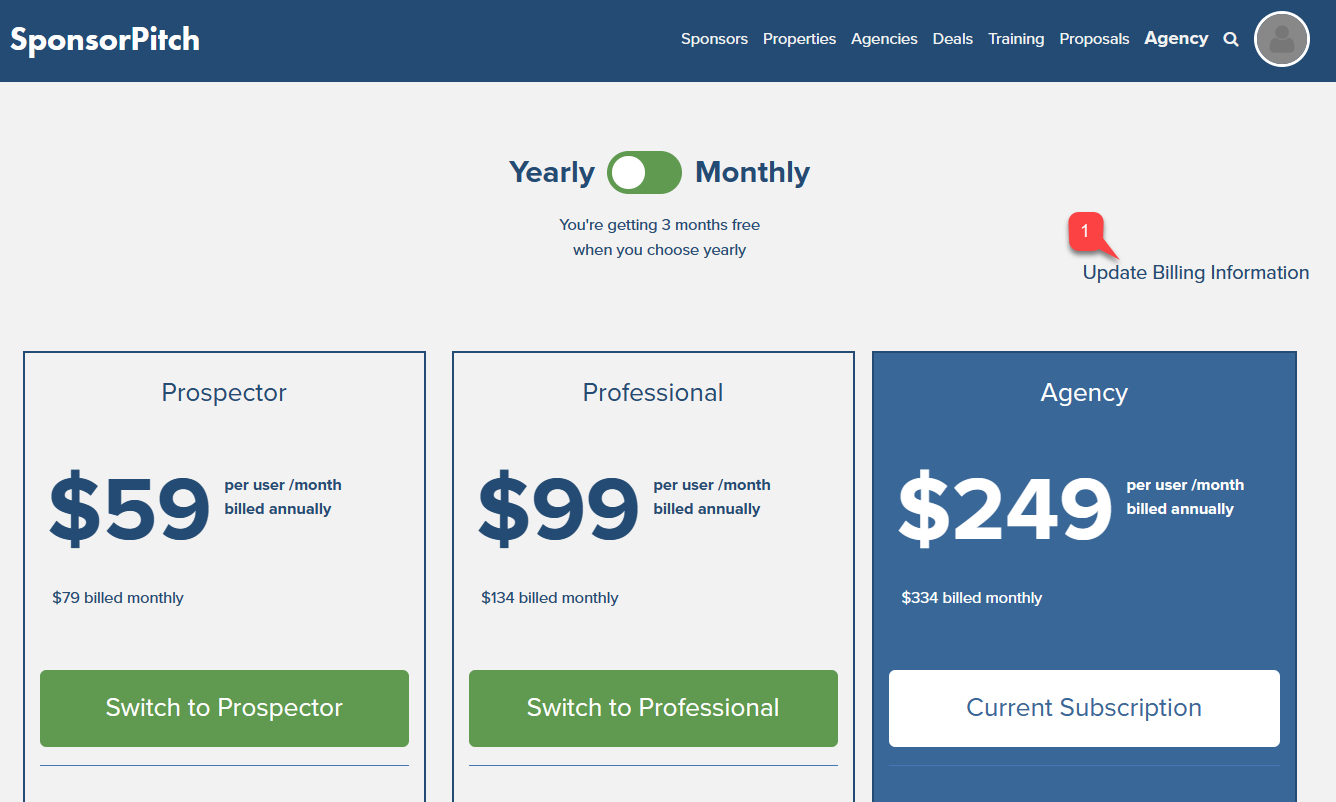Click the SponsorPitch logo
This screenshot has width=1336, height=802.
pyautogui.click(x=105, y=39)
